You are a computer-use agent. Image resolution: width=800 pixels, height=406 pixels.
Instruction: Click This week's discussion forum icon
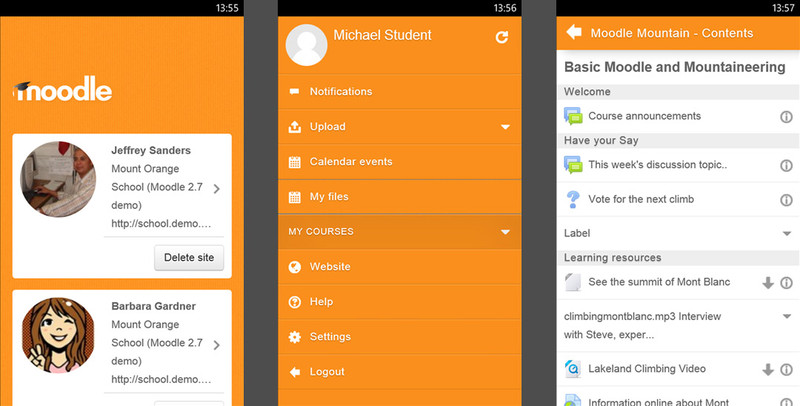click(573, 165)
